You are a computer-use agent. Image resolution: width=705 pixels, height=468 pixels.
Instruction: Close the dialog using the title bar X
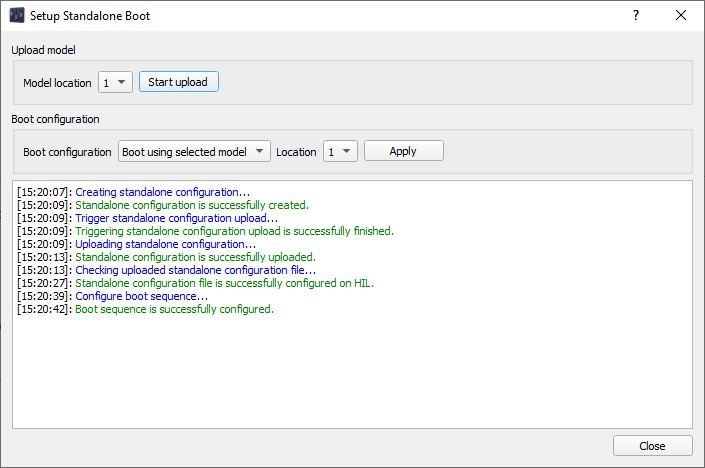point(681,16)
